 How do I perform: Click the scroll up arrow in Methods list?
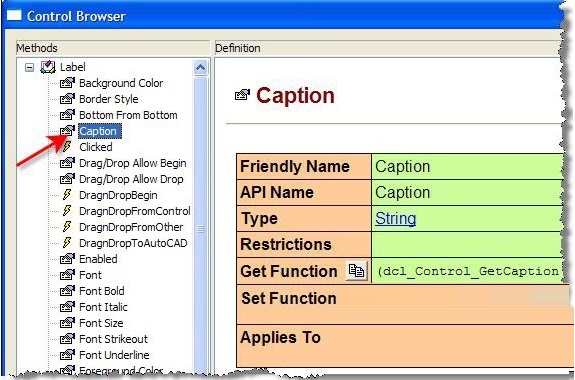(201, 68)
